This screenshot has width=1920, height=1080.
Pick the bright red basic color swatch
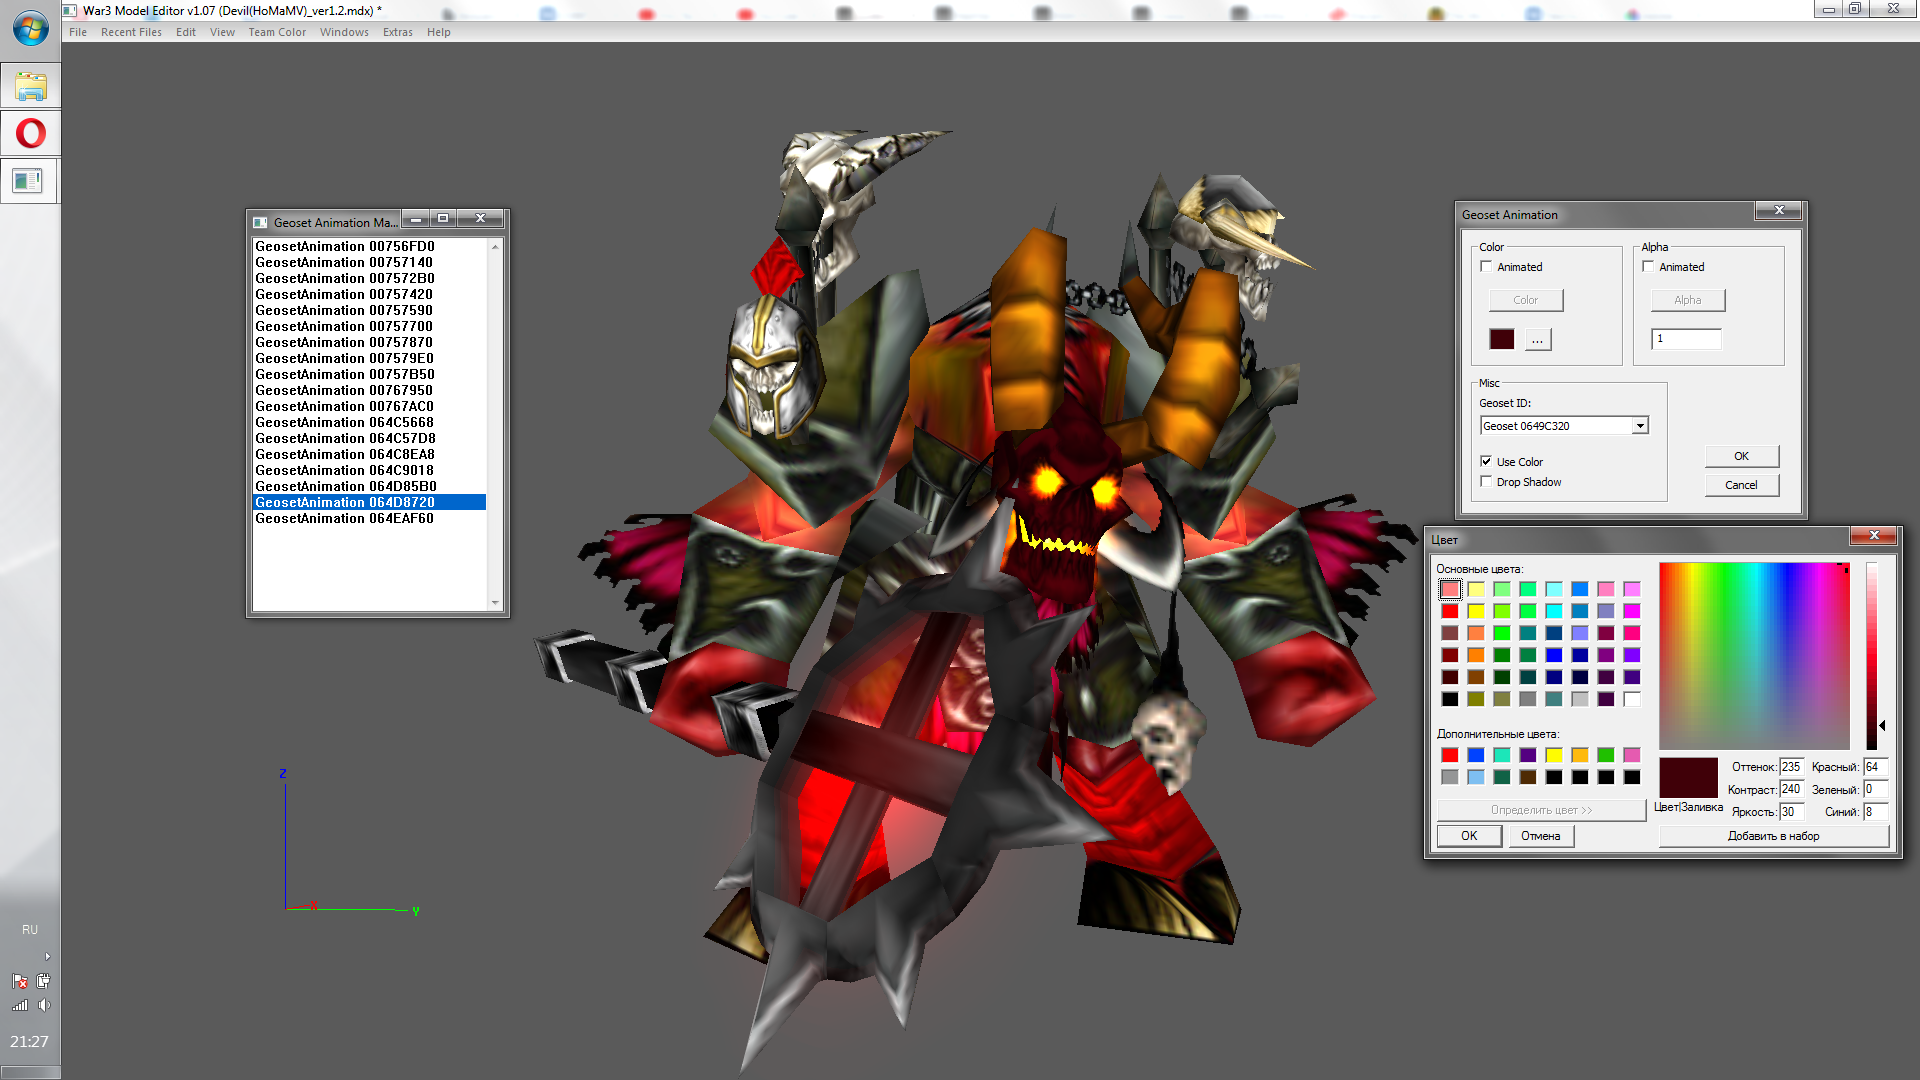tap(1450, 611)
